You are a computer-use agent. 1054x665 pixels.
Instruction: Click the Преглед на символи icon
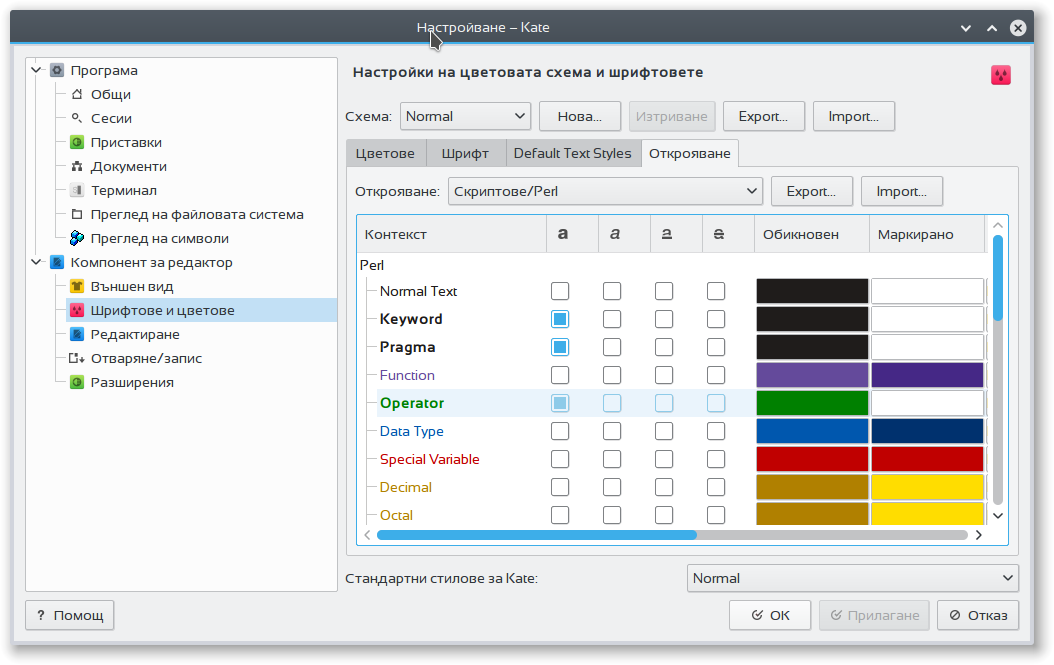[x=77, y=238]
